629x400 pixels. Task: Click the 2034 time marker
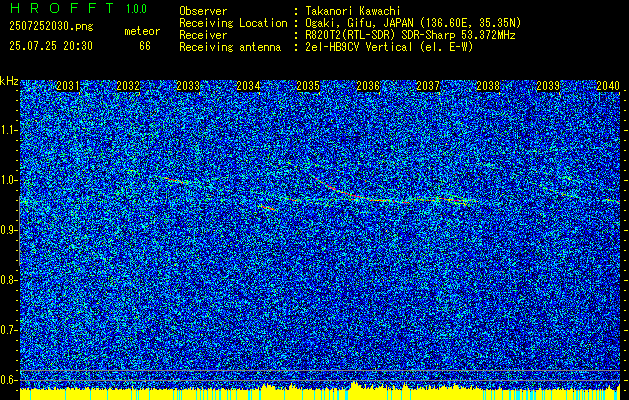(248, 86)
